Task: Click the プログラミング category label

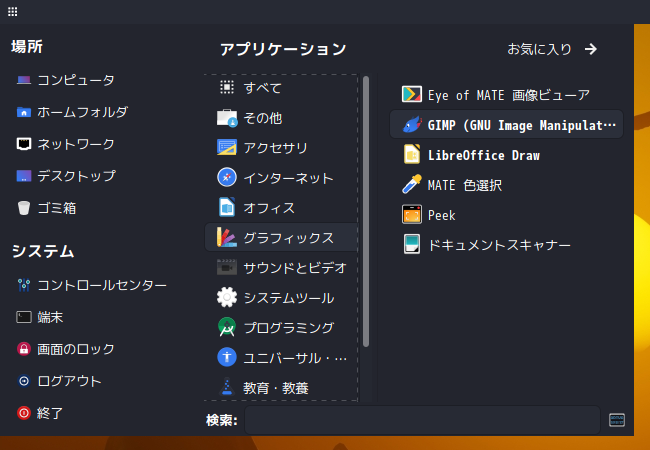Action: tap(289, 328)
